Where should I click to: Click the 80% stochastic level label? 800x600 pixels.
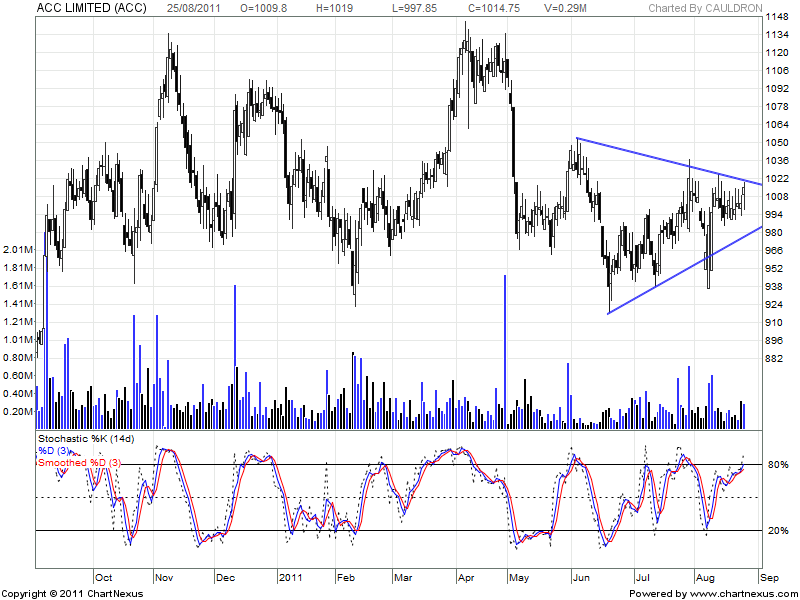(777, 465)
